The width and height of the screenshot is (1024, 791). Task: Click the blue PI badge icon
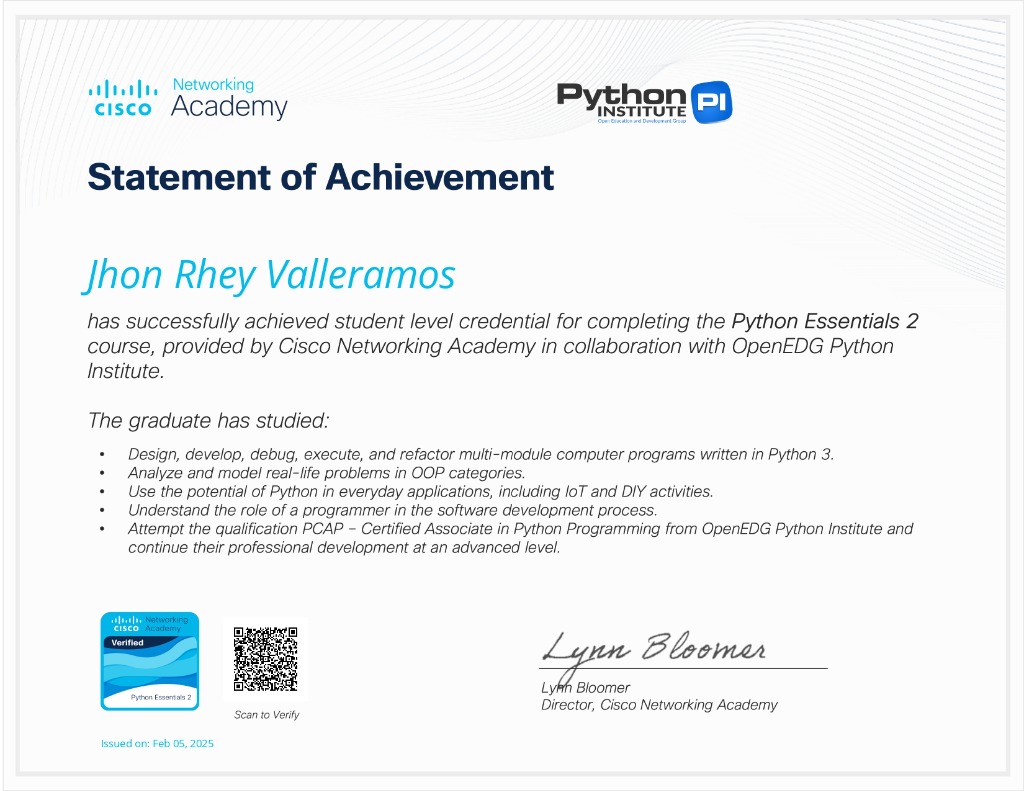point(711,103)
